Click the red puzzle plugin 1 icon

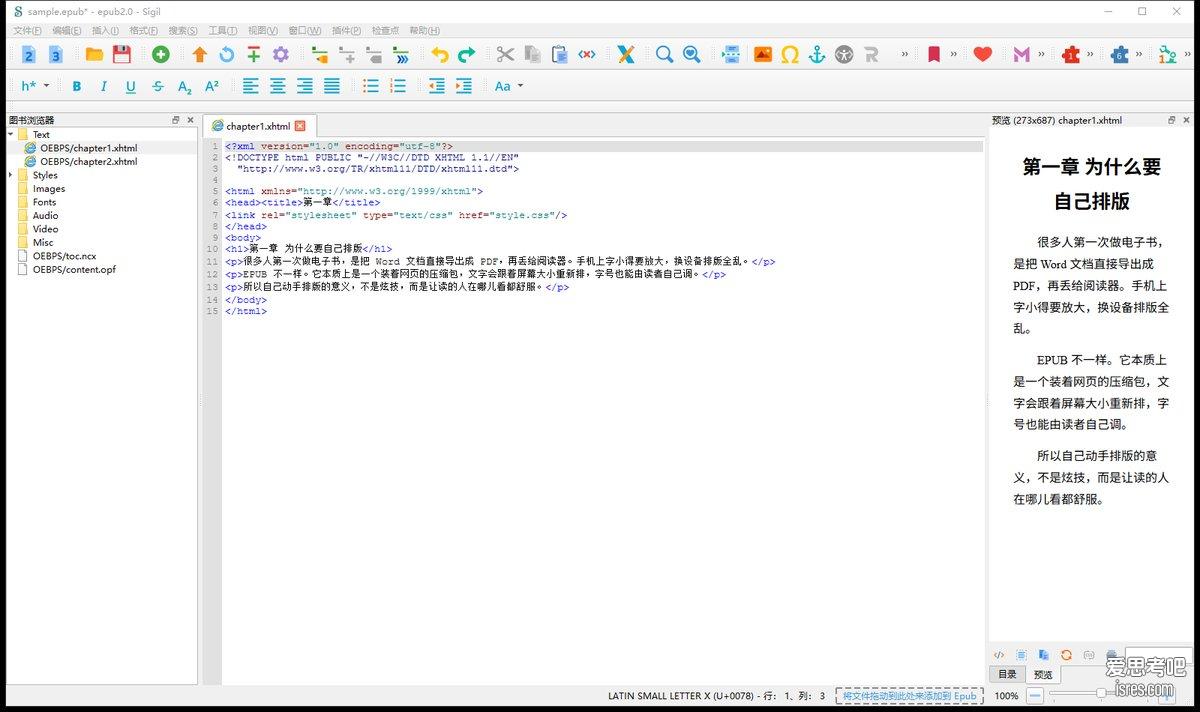point(1071,54)
